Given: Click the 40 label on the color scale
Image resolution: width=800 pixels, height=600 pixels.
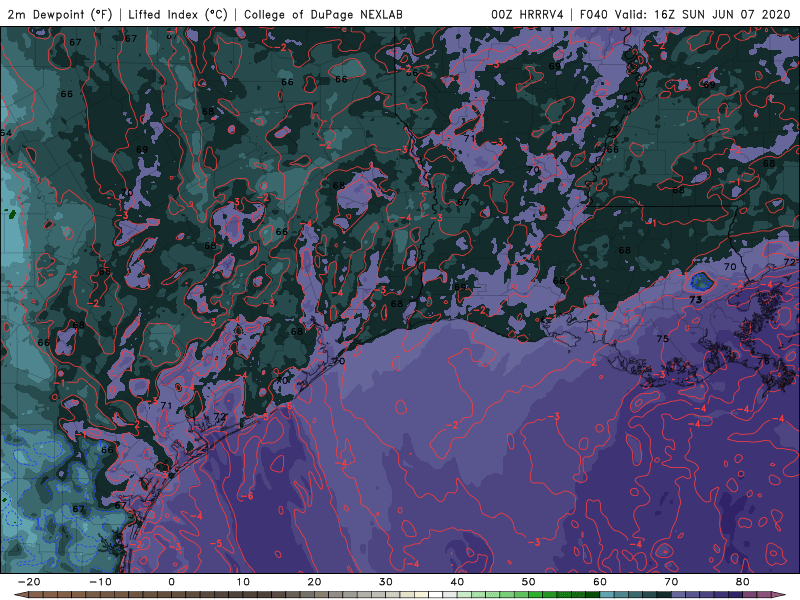Looking at the screenshot, I should (x=457, y=582).
